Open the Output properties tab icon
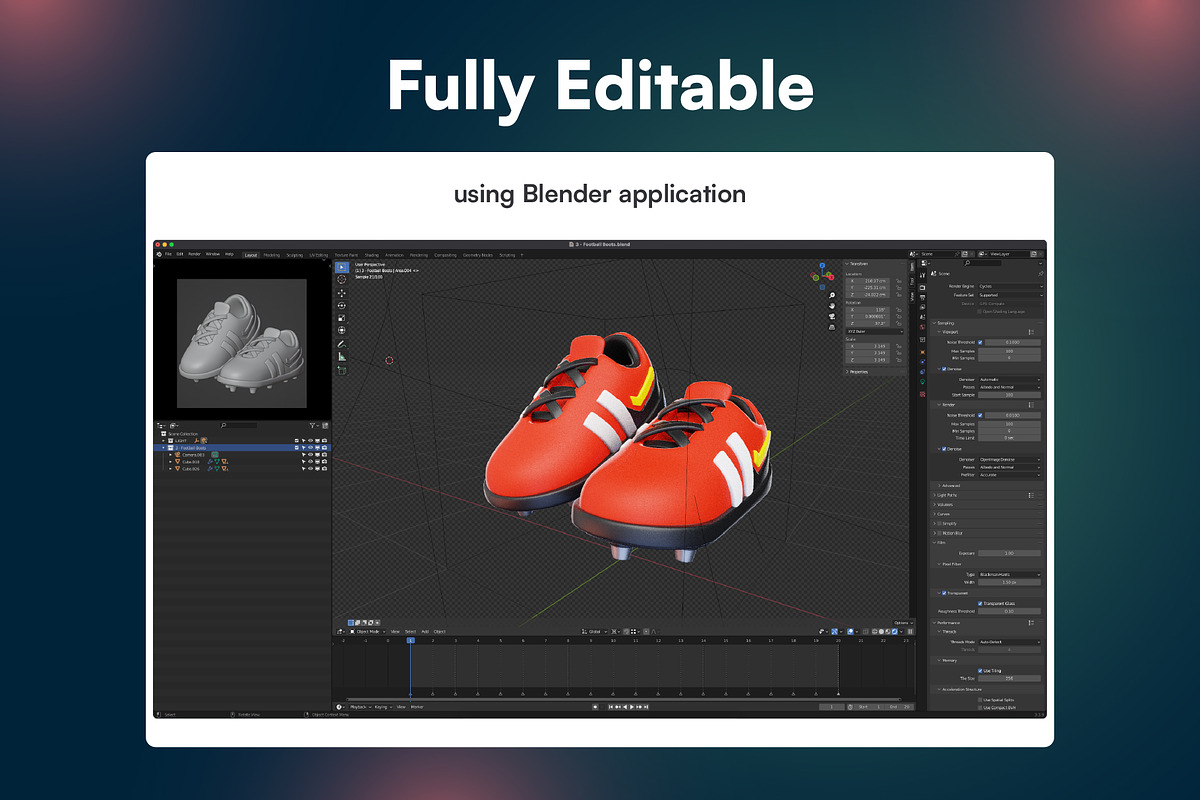 923,297
